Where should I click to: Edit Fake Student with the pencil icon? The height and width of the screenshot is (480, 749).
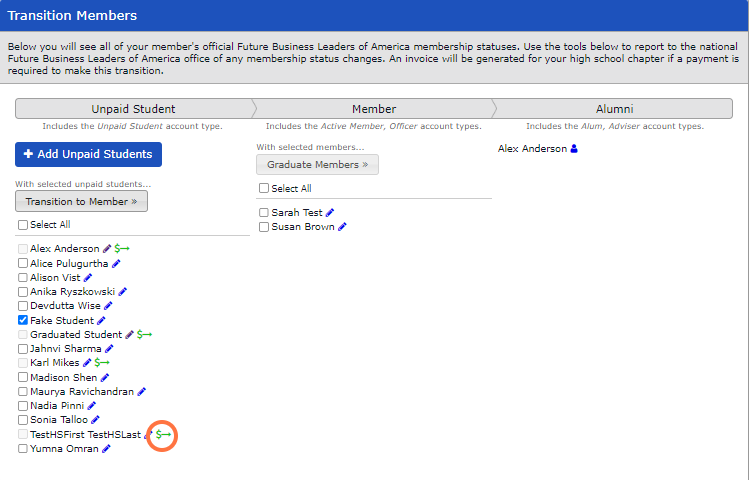pyautogui.click(x=101, y=320)
